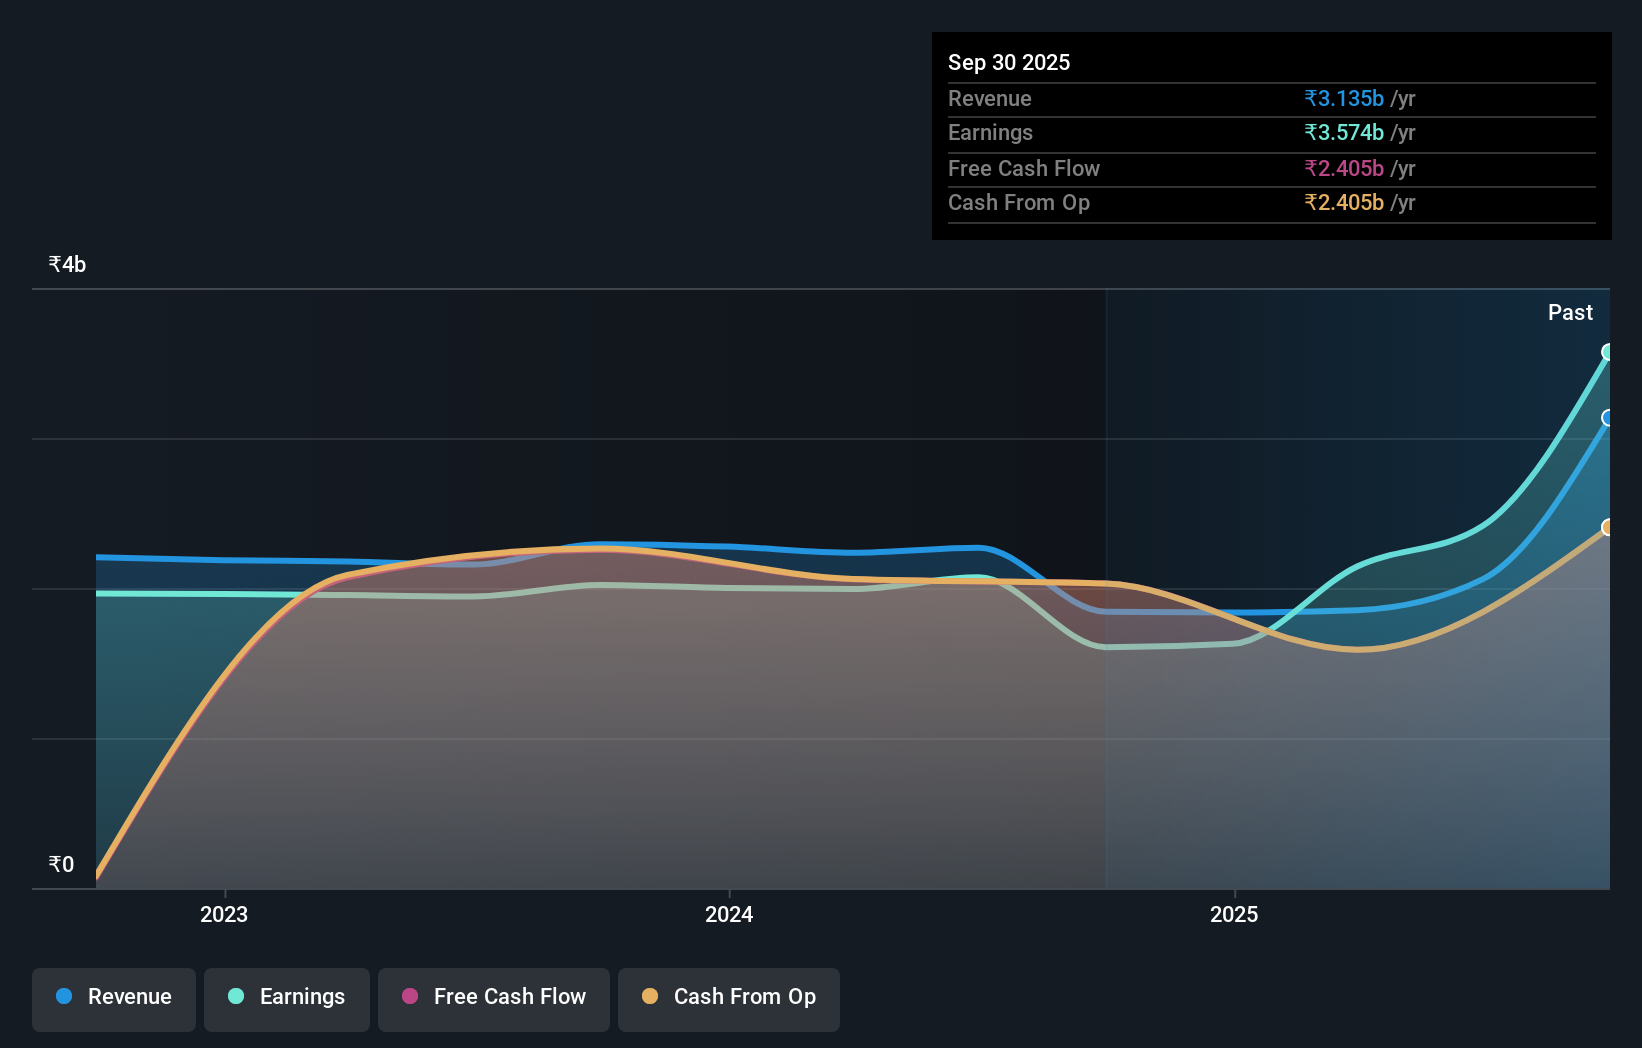Click the rupee symbol beside the Revenue value
Viewport: 1642px width, 1048px height.
(1311, 98)
